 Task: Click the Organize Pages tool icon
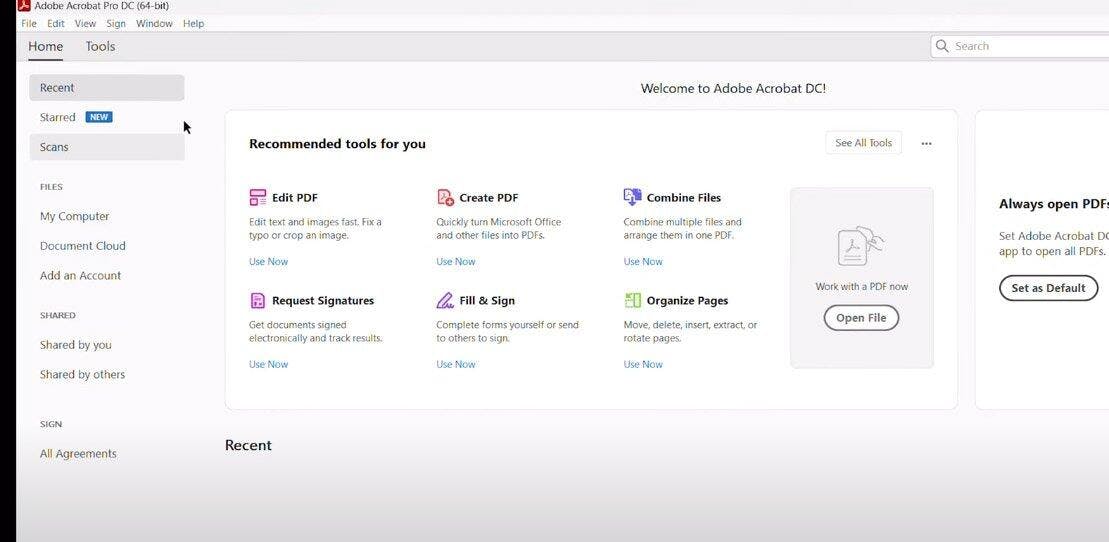coord(632,301)
